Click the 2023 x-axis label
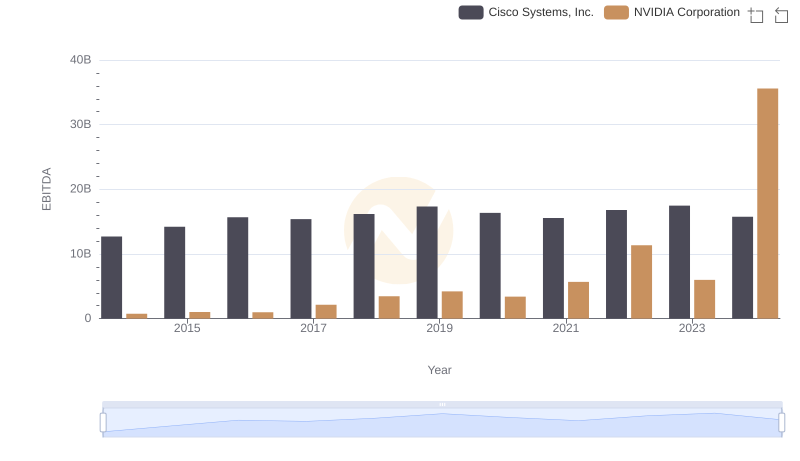The height and width of the screenshot is (461, 800). tap(692, 328)
